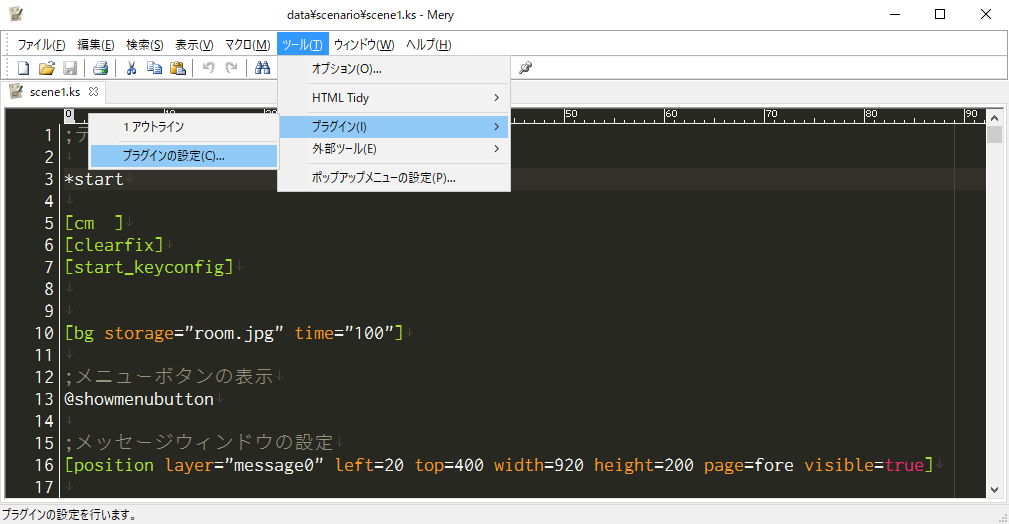1009x524 pixels.
Task: Click the window resize grip in the status bar
Action: pos(1002,517)
